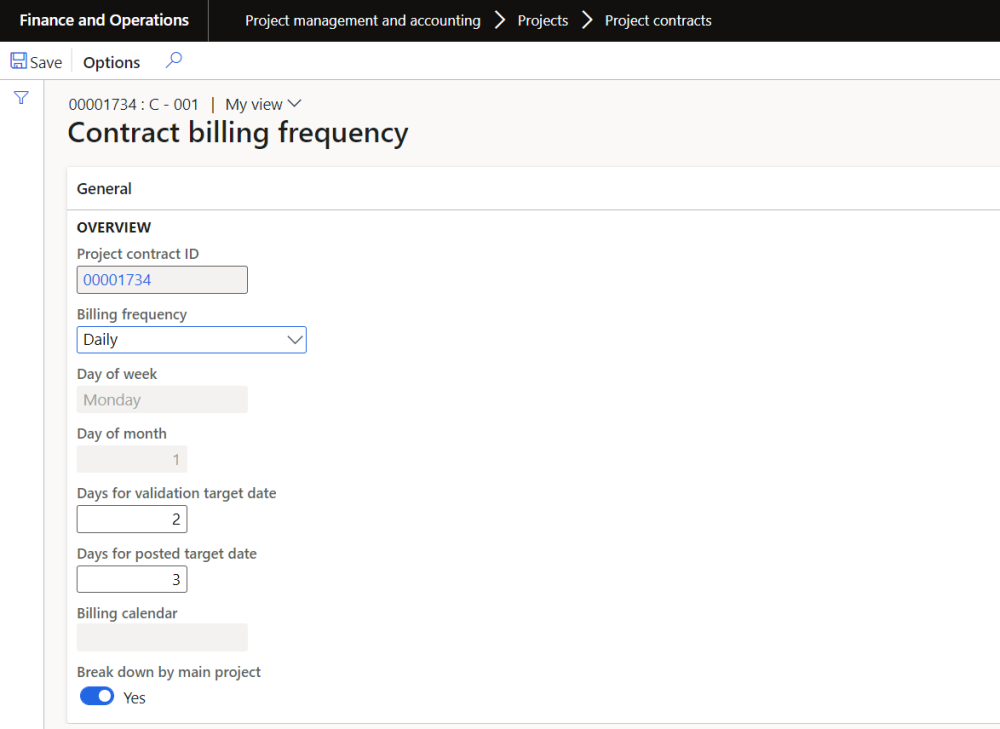Click the Billing calendar field
The width and height of the screenshot is (1000, 729).
[162, 638]
